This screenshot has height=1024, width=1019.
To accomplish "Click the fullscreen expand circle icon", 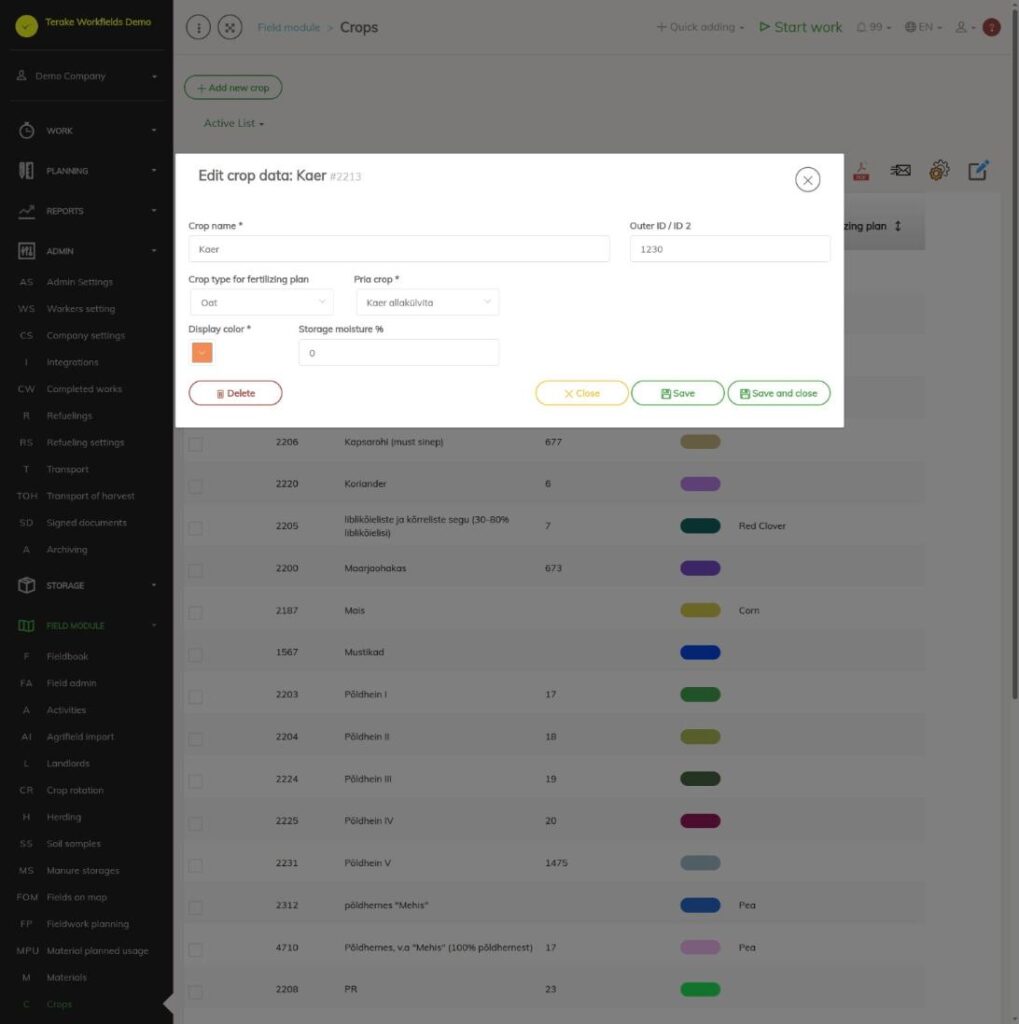I will (230, 27).
